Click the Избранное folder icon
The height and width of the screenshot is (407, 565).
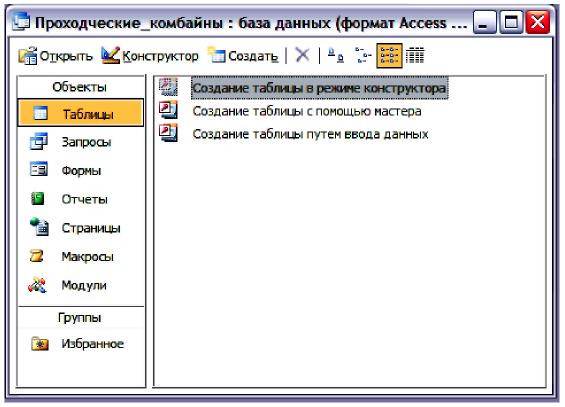(x=40, y=344)
